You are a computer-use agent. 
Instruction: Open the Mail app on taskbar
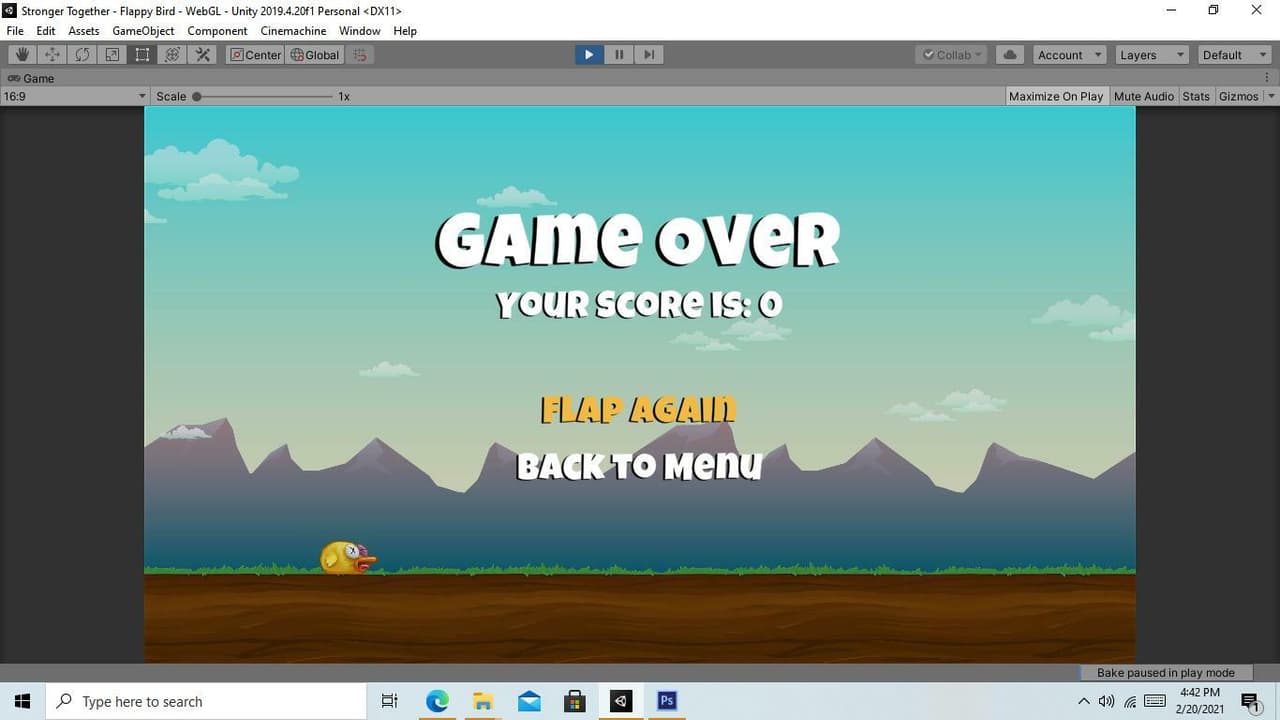[529, 701]
